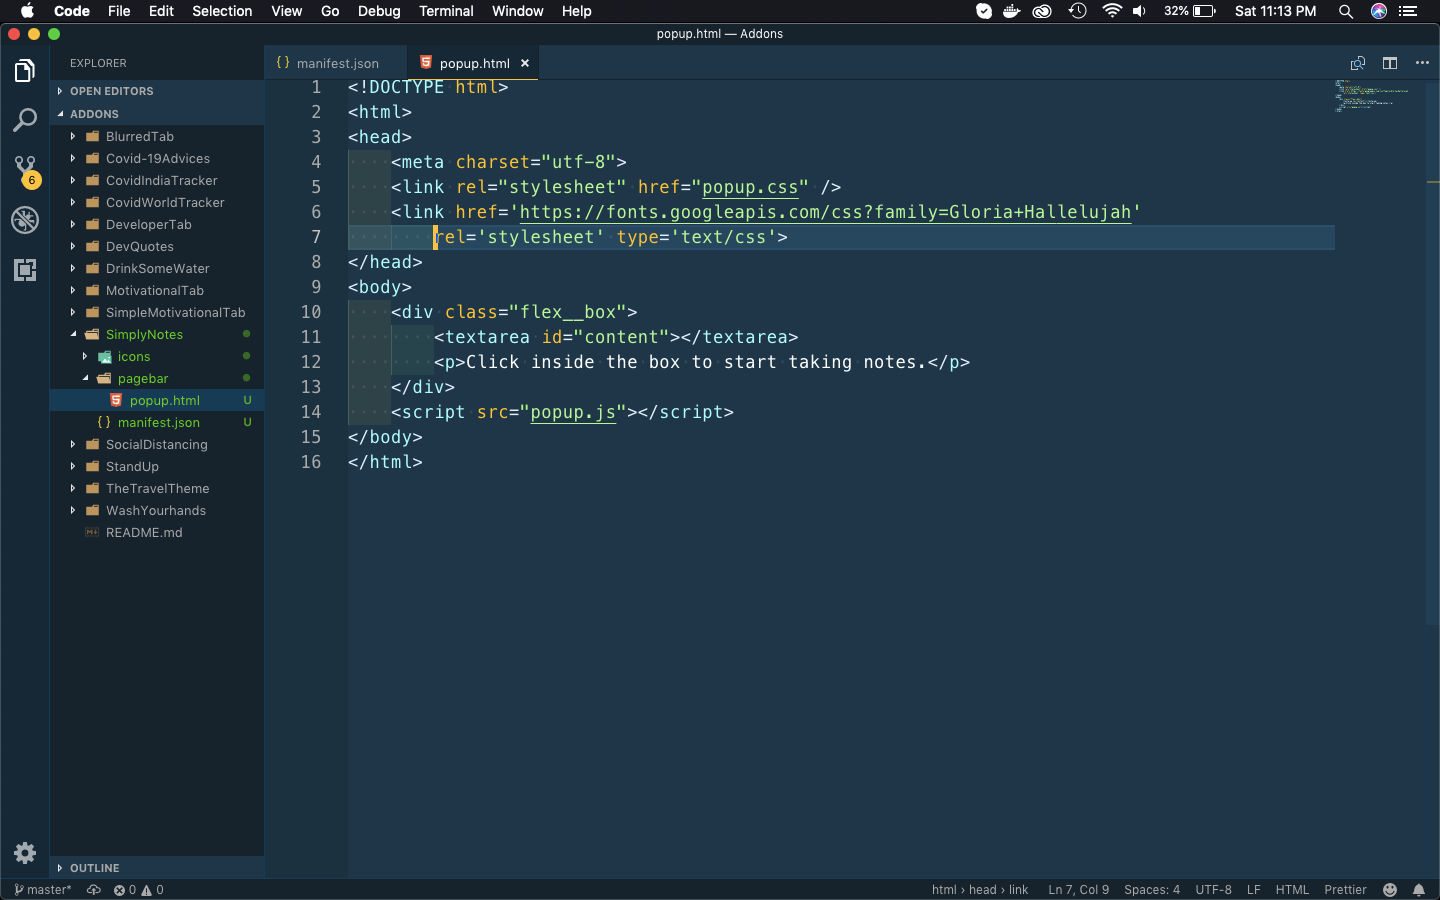Open manifest.json in the file tree
Viewport: 1440px width, 900px height.
157,422
